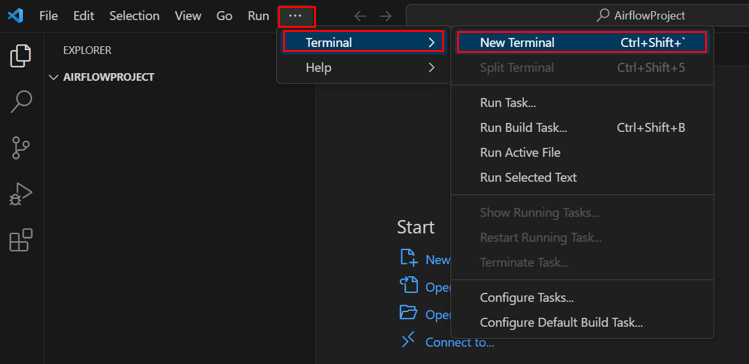This screenshot has height=364, width=749.
Task: Click the AirflowProject command center search box
Action: point(577,16)
